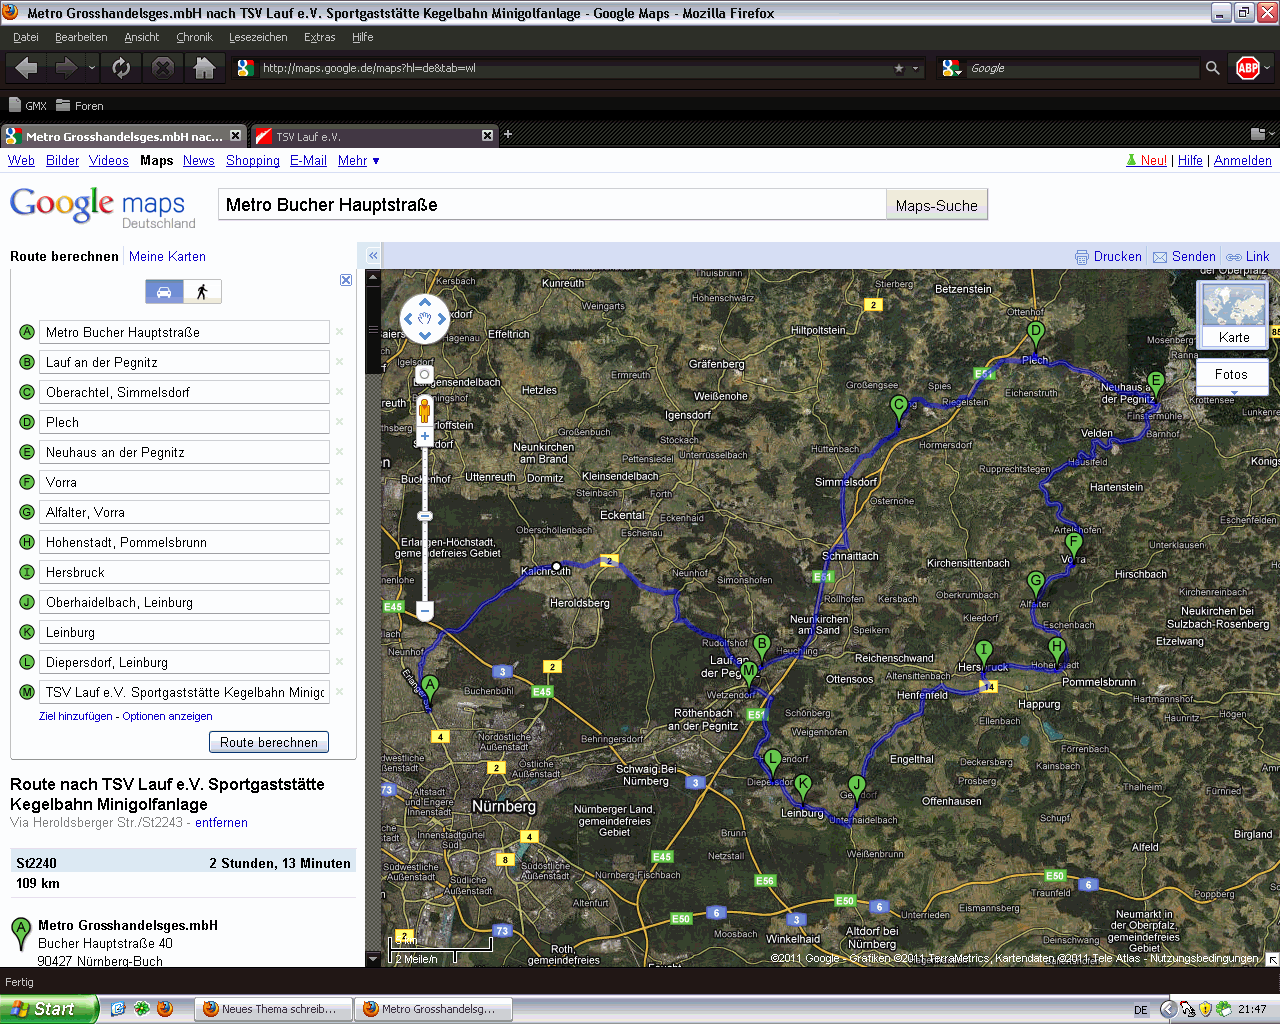Reload the page with the refresh icon
1280x1024 pixels.
(x=121, y=68)
